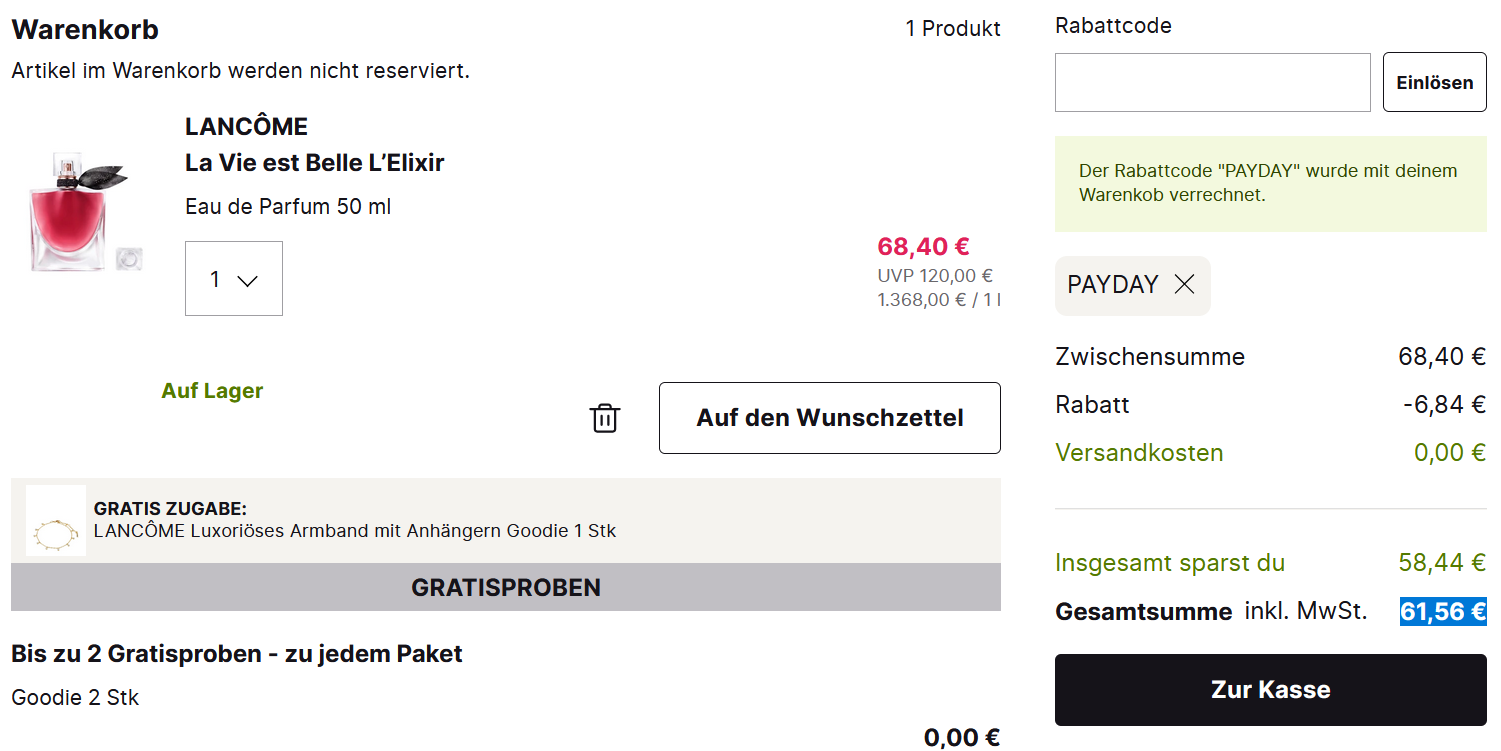Open the quantity dropdown showing 1
Viewport: 1501px width, 751px height.
point(234,279)
